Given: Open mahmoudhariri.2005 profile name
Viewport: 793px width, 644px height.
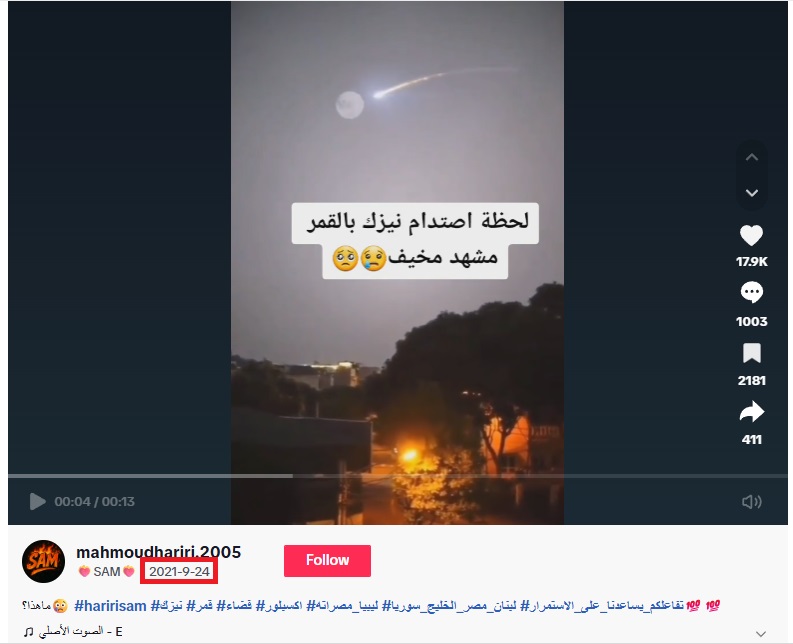Looking at the screenshot, I should [x=158, y=552].
